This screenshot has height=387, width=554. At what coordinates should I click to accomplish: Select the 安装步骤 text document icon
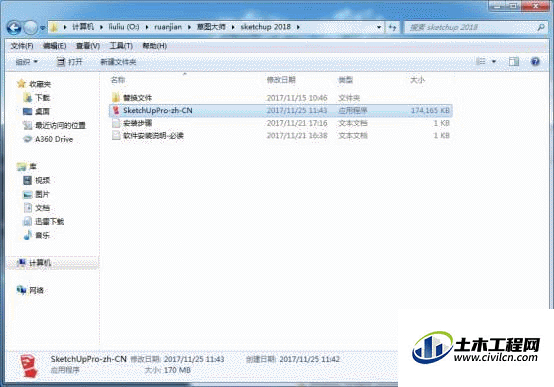point(116,123)
